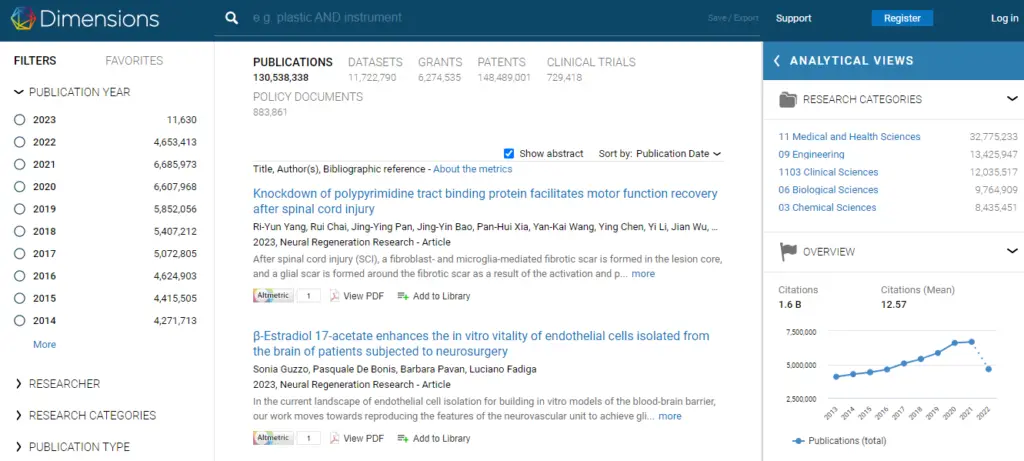Open the β-Estradiol 17-acetate article title
This screenshot has height=461, width=1024.
pyautogui.click(x=481, y=343)
